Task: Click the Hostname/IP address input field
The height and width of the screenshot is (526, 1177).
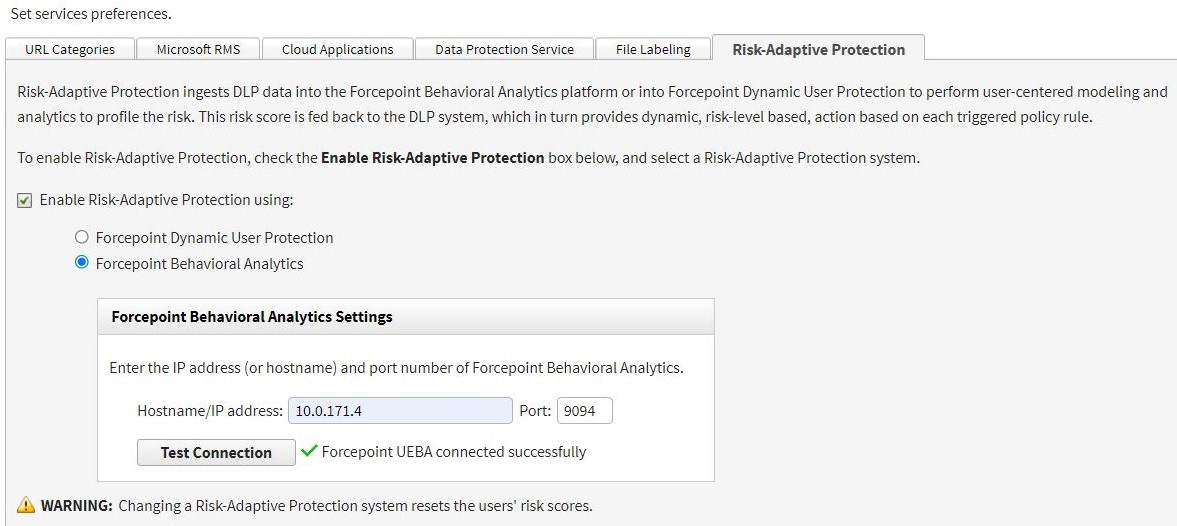Action: 400,411
